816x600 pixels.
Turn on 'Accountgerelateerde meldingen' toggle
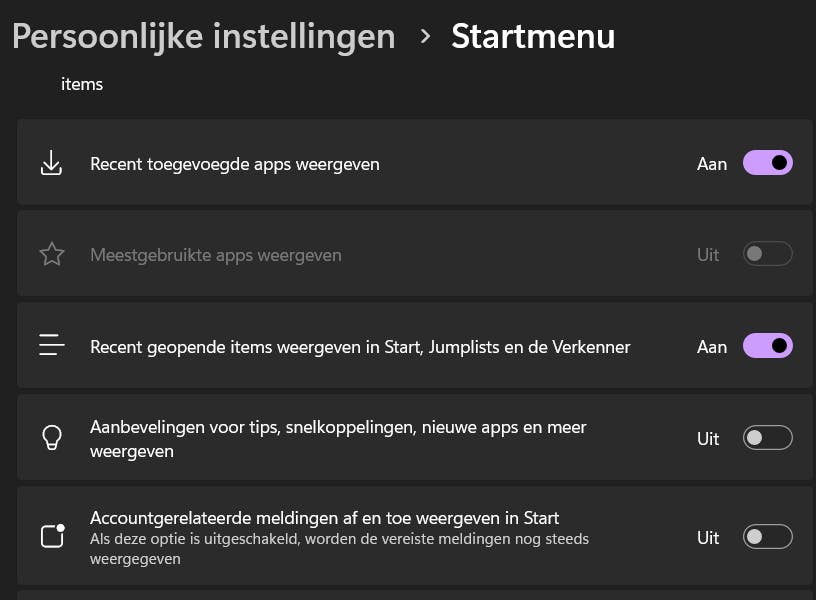pyautogui.click(x=767, y=537)
